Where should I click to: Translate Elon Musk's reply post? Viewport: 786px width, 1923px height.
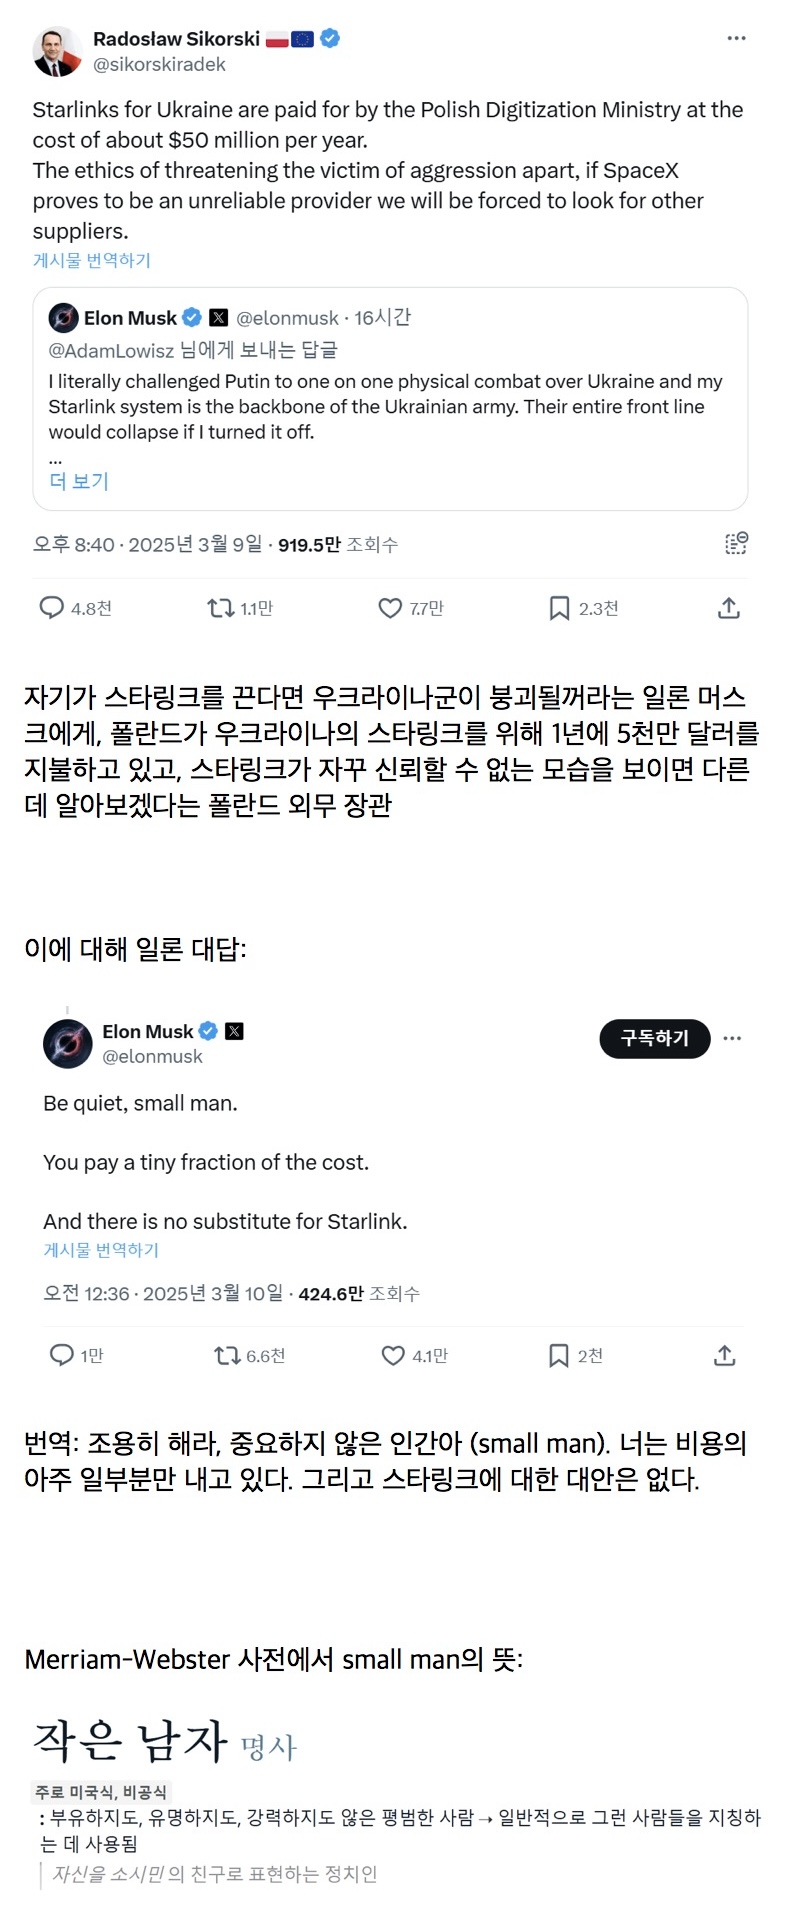tap(101, 1250)
